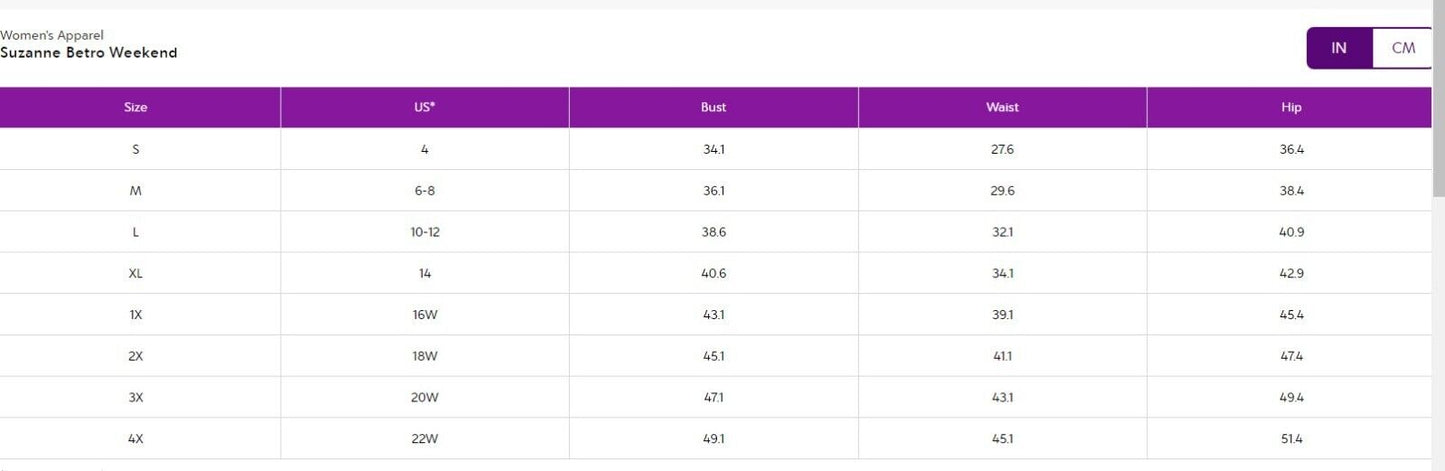
Task: Click the US* column header
Action: tap(425, 107)
